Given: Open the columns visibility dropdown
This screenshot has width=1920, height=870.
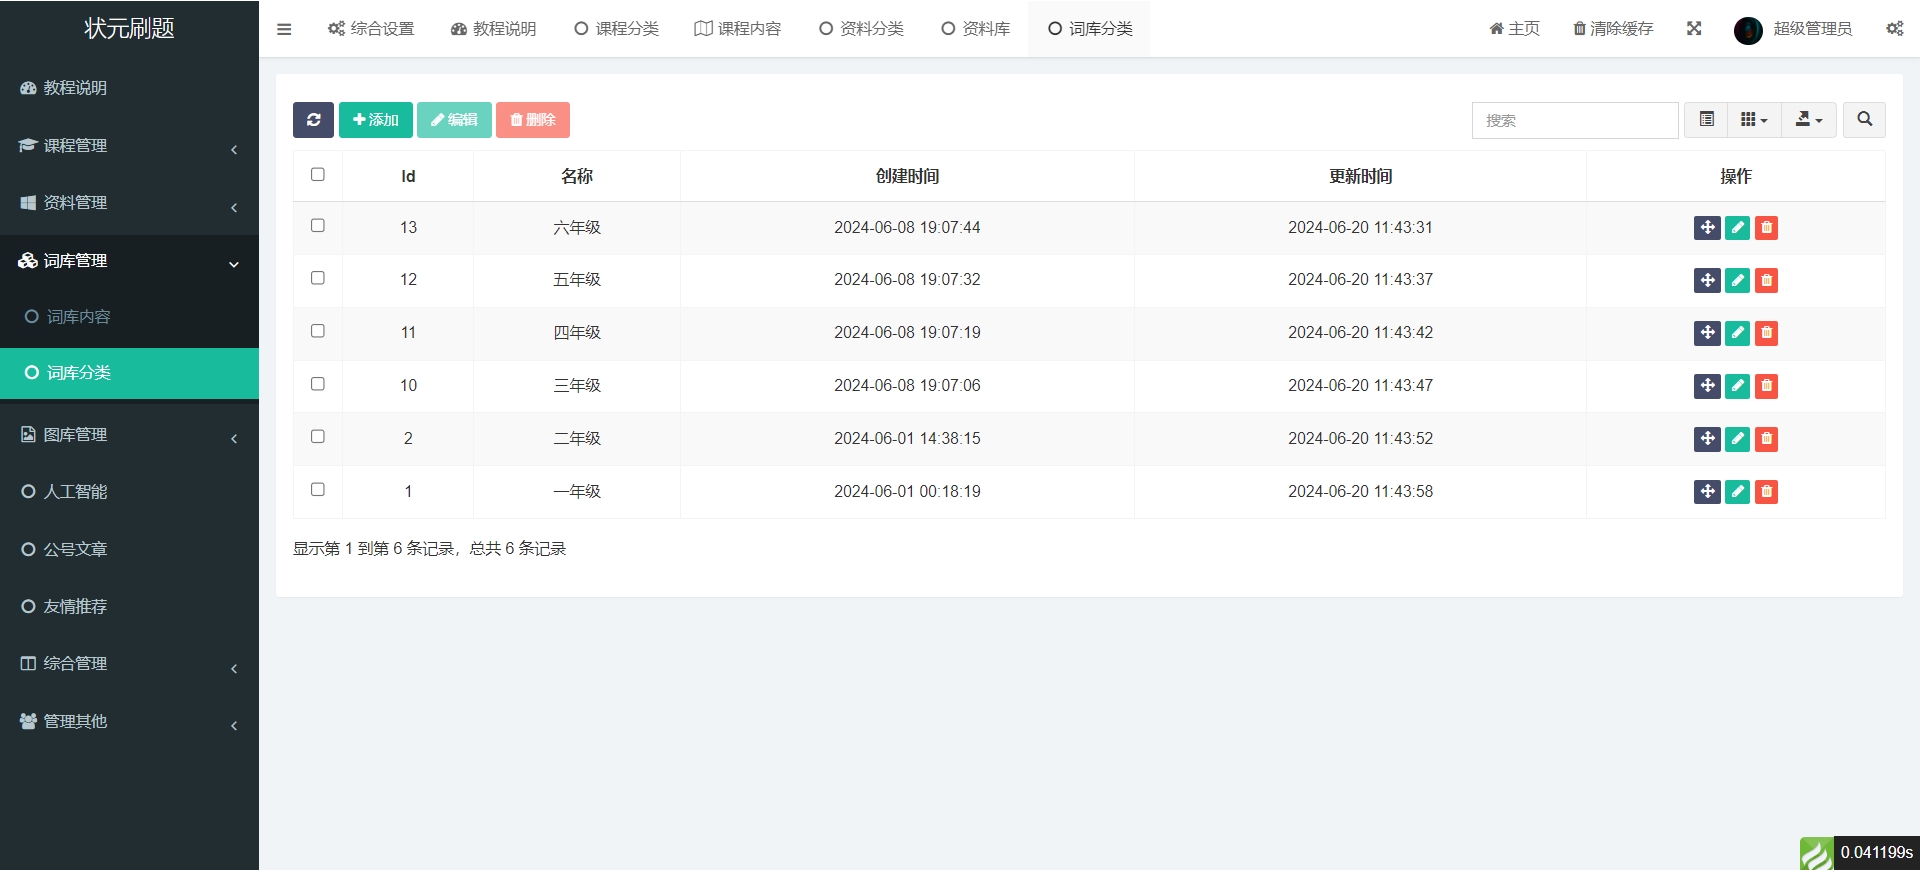Looking at the screenshot, I should tap(1754, 120).
